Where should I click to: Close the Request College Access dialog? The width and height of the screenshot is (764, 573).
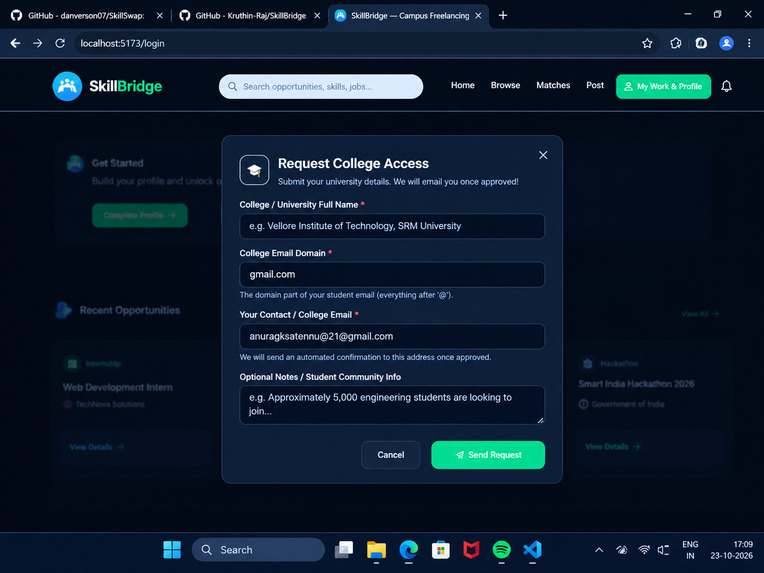pyautogui.click(x=543, y=155)
